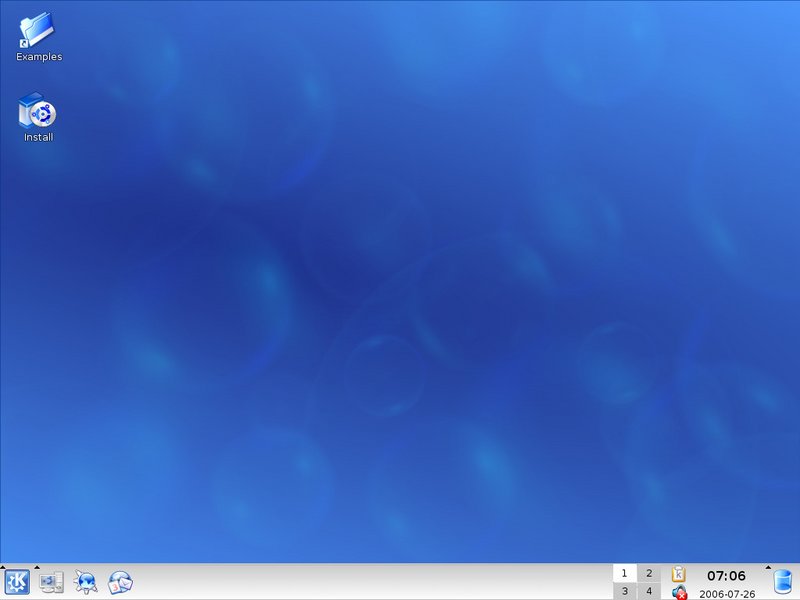Switch to virtual desktop 1
This screenshot has height=600, width=800.
624,573
